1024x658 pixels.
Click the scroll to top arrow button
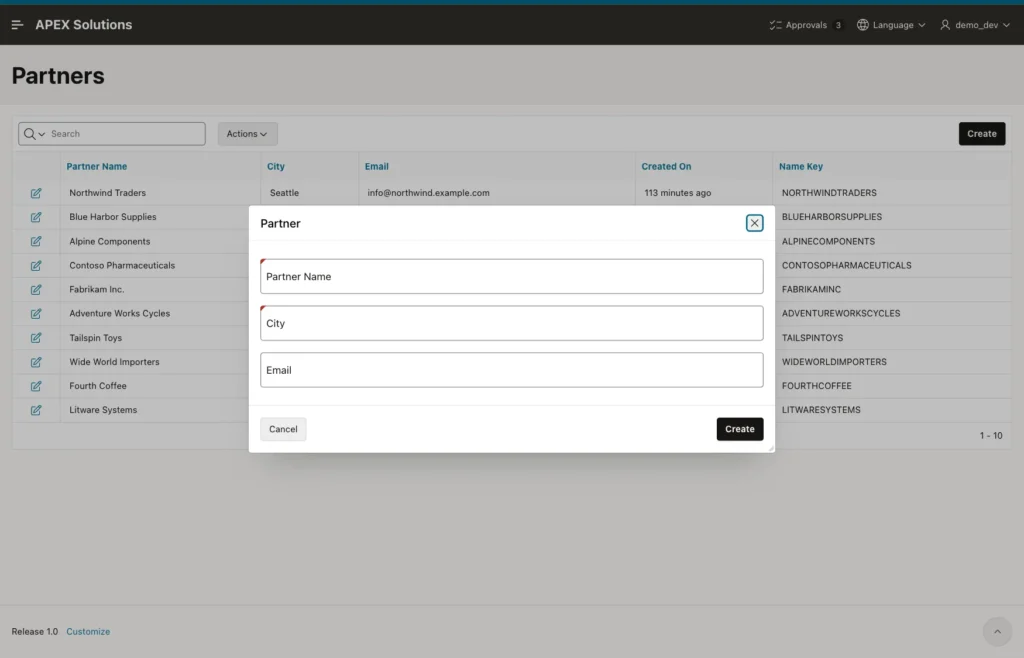tap(997, 631)
